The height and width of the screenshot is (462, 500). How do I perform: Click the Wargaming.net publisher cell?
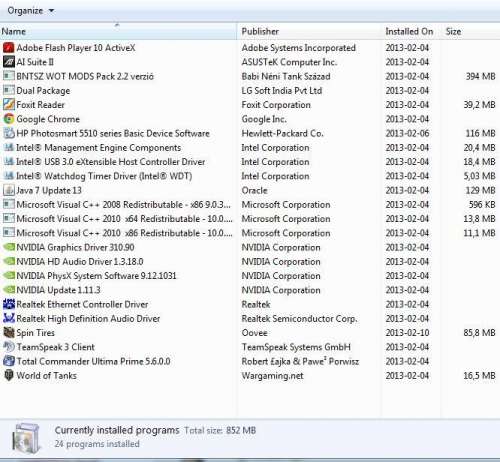273,376
